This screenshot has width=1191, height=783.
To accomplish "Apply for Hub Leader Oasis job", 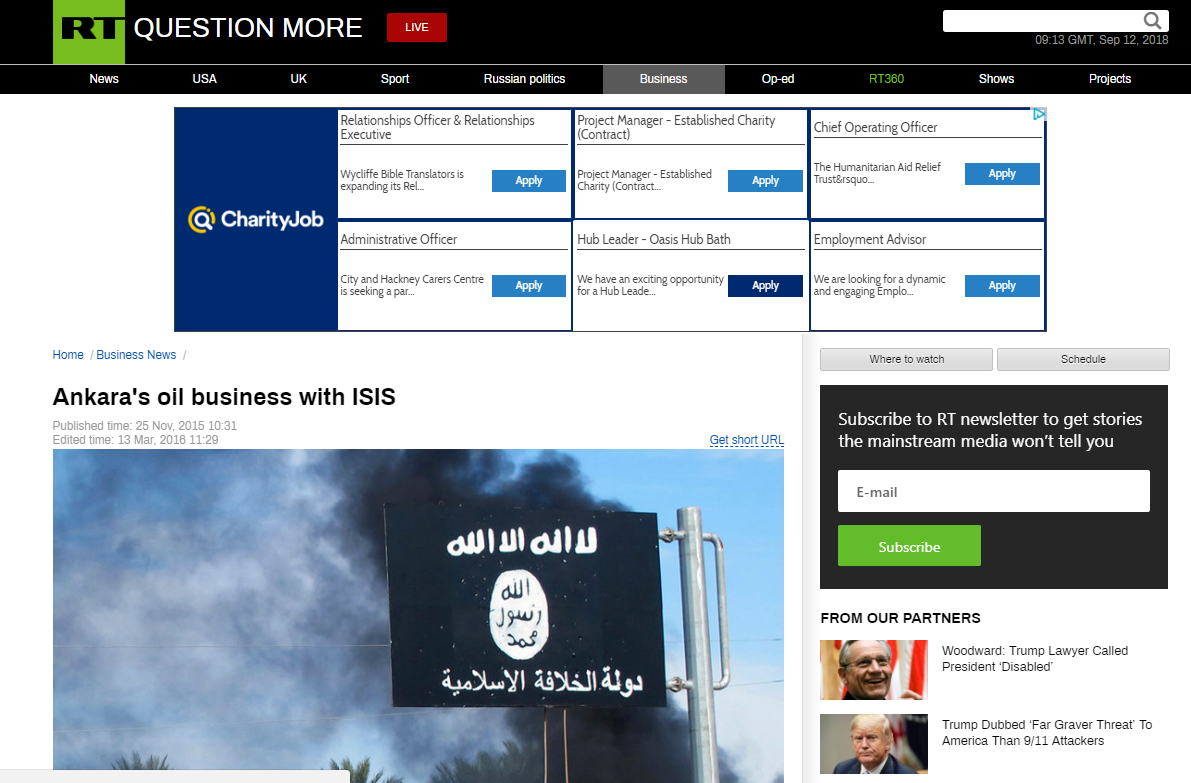I will coord(766,286).
